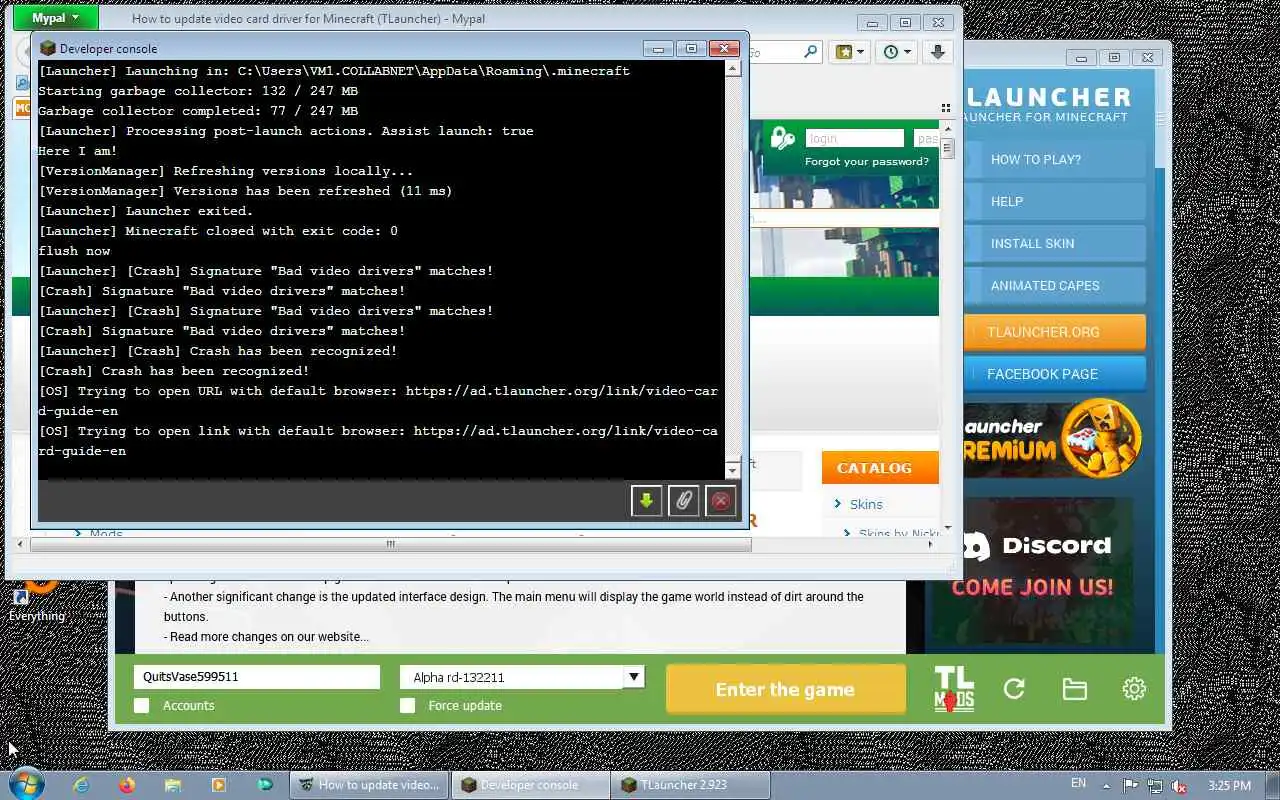Expand the bookmarks dropdown arrow in Mypal
The height and width of the screenshot is (800, 1280).
click(860, 52)
